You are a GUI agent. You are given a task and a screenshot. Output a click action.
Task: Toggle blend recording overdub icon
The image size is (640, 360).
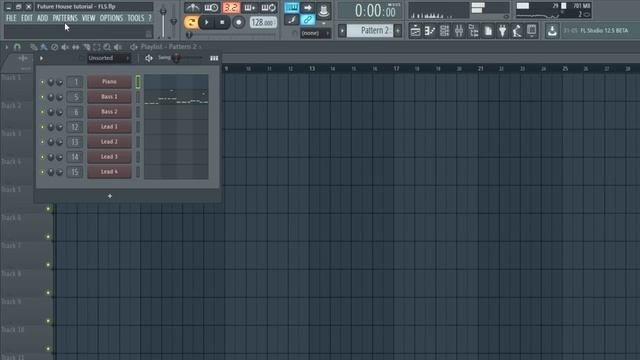tap(249, 7)
